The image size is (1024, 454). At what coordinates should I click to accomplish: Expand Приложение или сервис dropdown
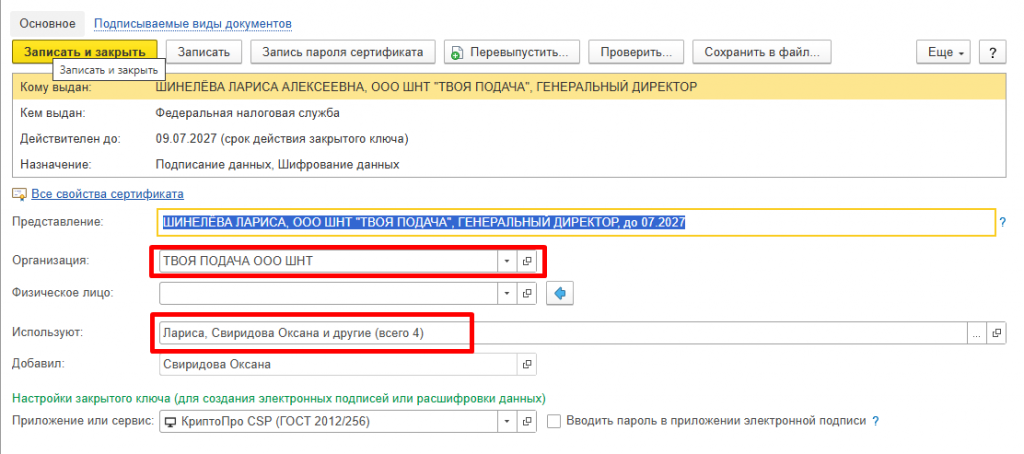point(507,421)
